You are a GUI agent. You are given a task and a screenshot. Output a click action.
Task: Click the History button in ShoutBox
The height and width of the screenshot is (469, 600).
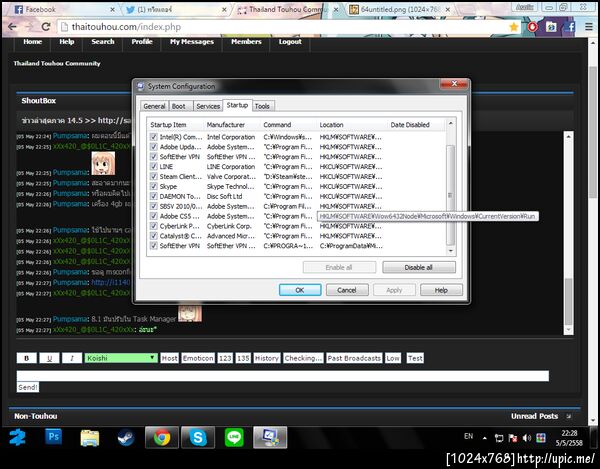(x=266, y=358)
